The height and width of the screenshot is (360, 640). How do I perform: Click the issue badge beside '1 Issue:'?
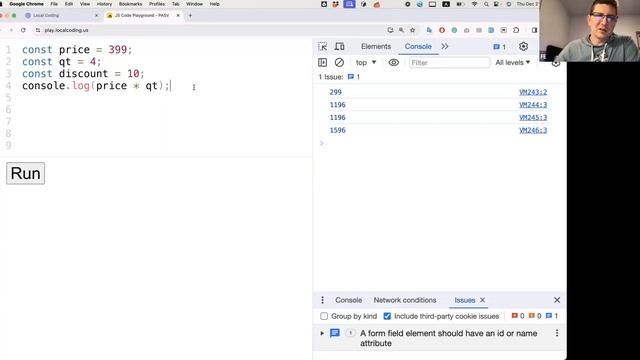[353, 77]
